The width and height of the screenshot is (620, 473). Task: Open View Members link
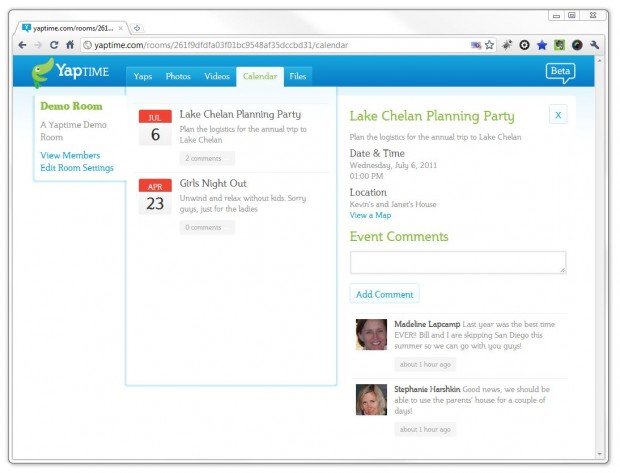point(70,155)
